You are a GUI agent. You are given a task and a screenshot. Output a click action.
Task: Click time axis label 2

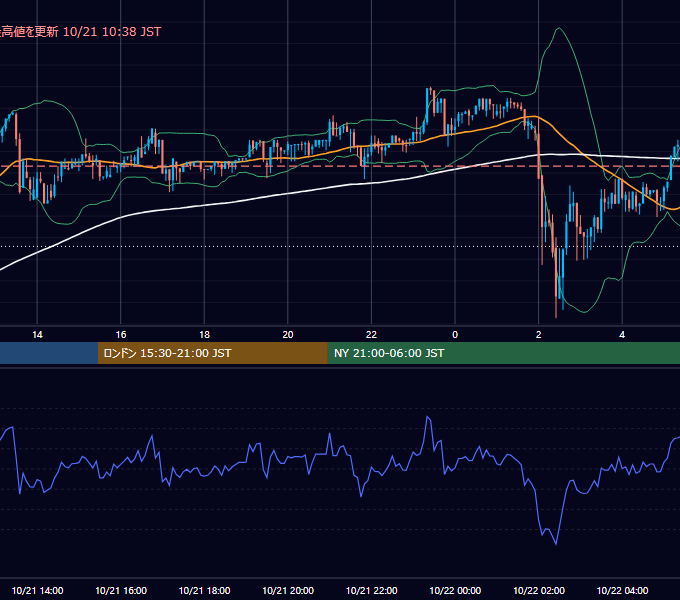click(539, 335)
